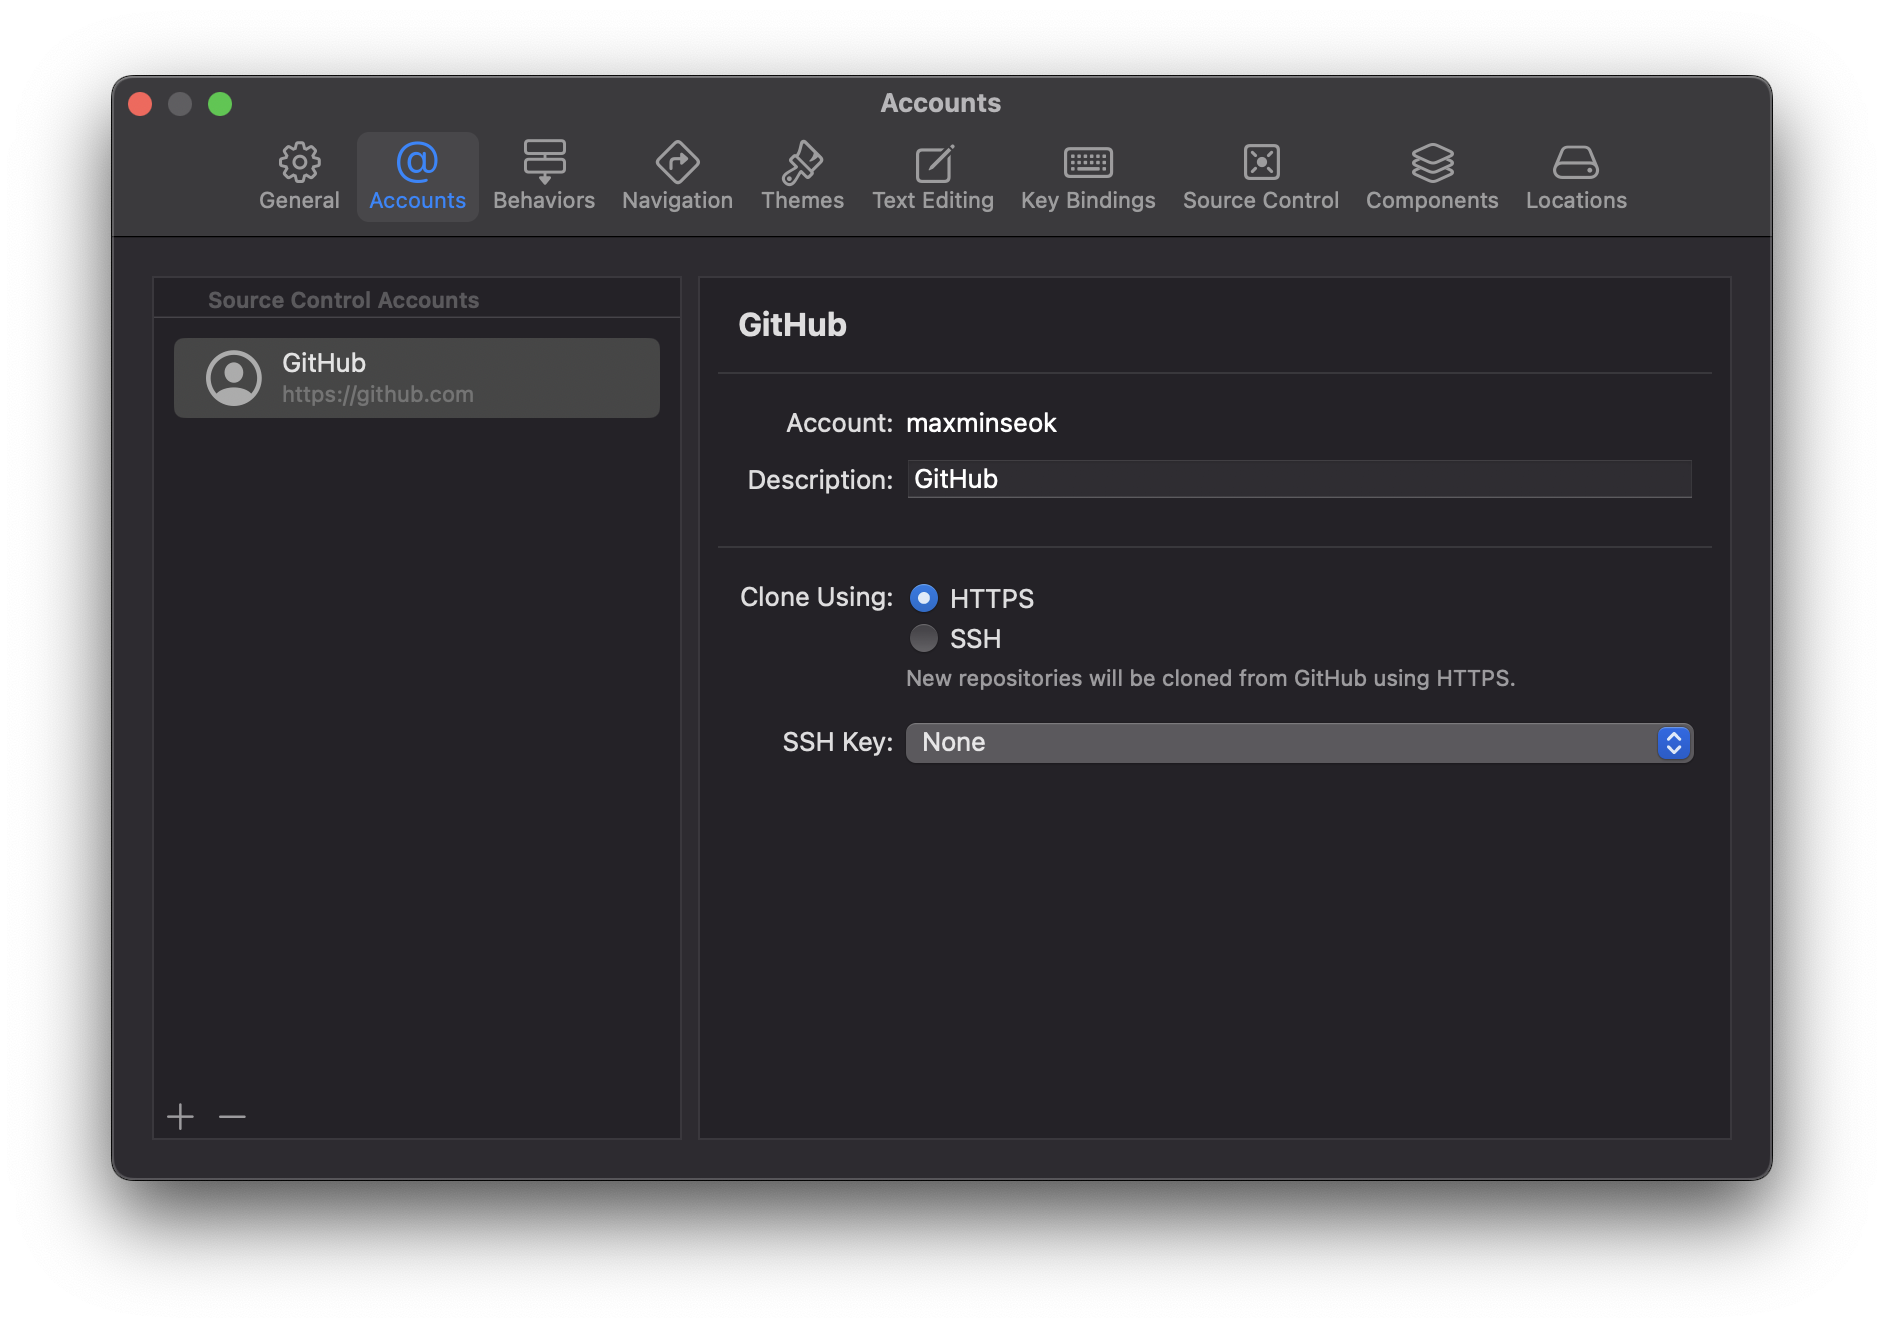Remove selected account with minus button
Viewport: 1884px width, 1328px height.
(232, 1116)
